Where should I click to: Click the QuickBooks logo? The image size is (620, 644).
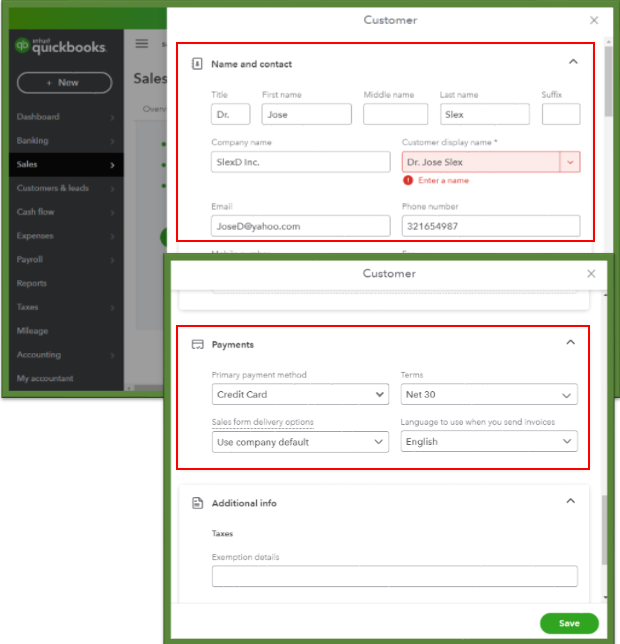(x=60, y=46)
